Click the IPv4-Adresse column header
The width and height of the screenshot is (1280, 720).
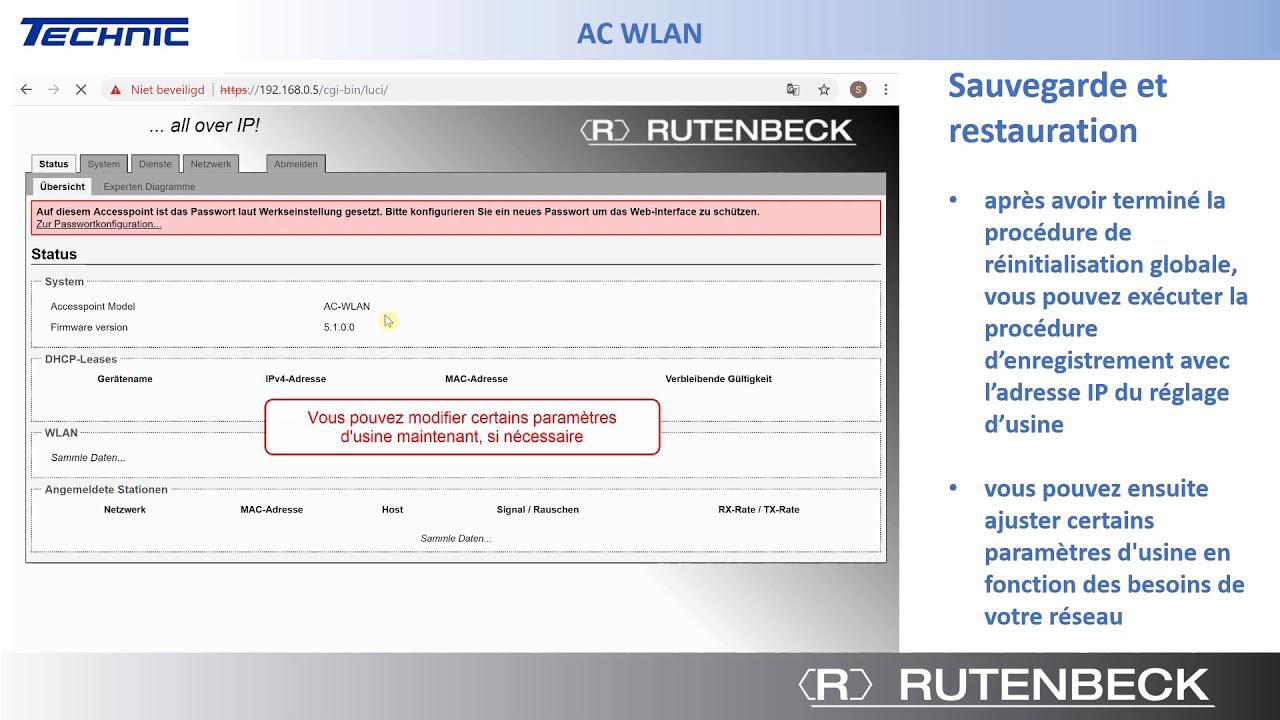point(296,379)
